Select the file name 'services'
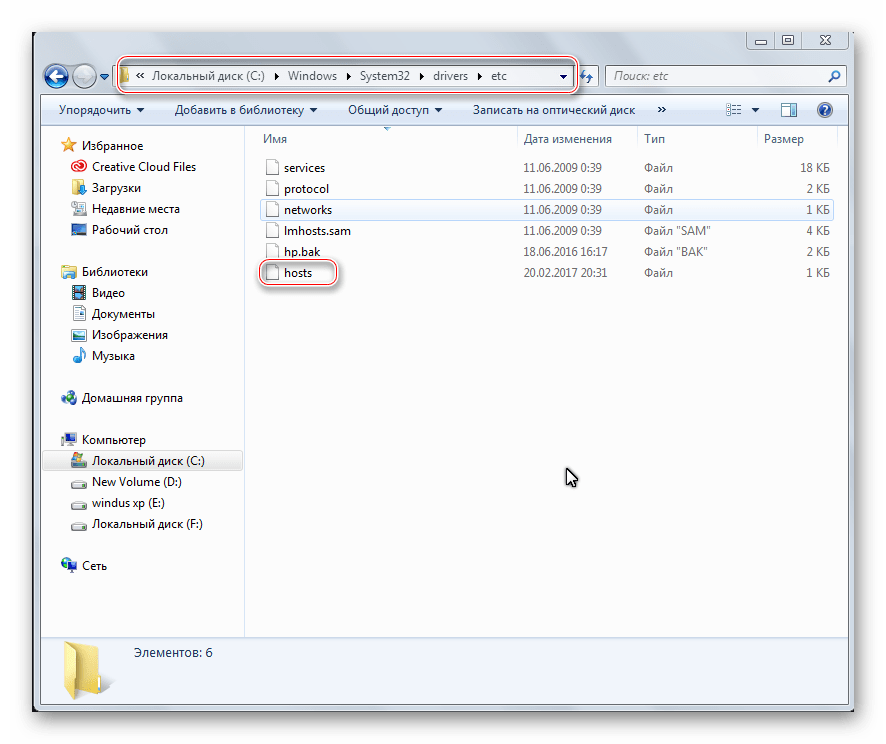Image resolution: width=886 pixels, height=744 pixels. click(304, 168)
